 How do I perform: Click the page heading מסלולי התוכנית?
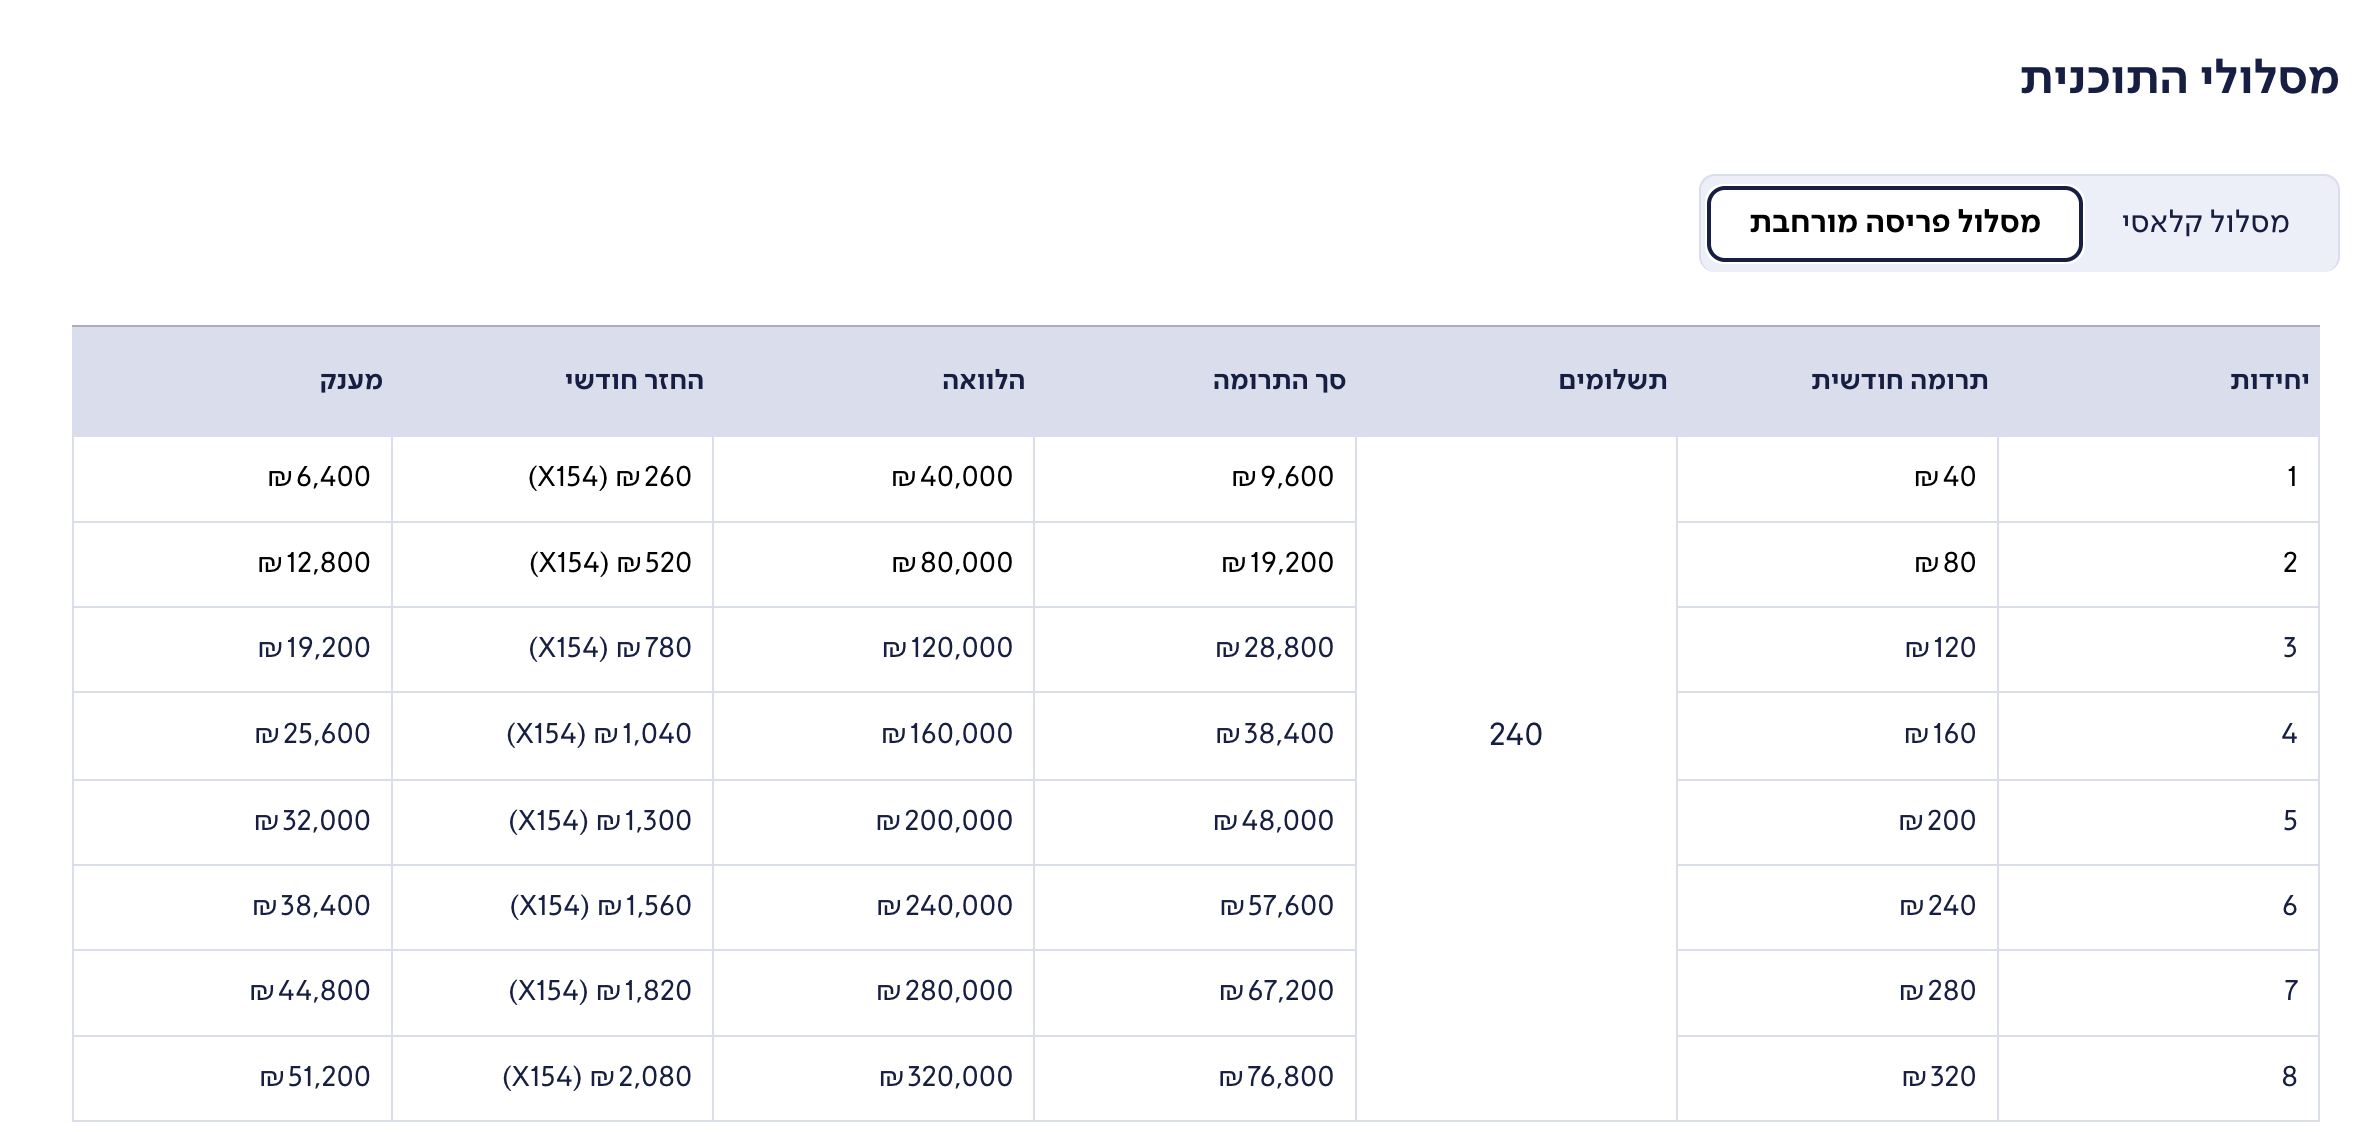click(2178, 78)
